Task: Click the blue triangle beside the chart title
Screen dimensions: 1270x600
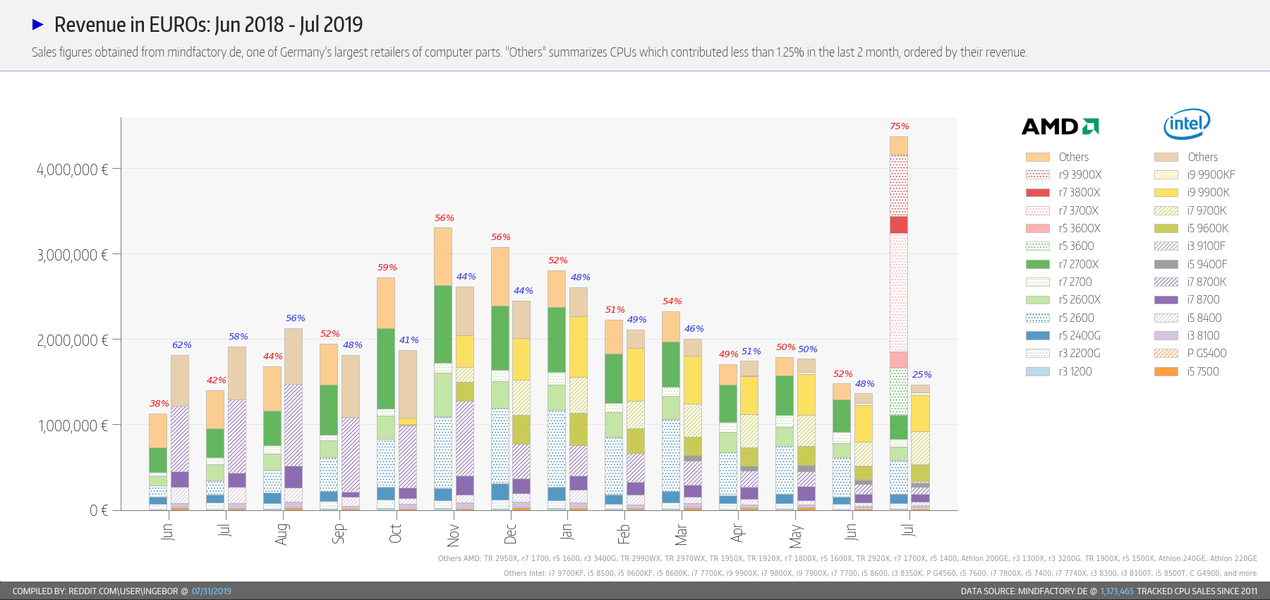Action: (x=38, y=24)
